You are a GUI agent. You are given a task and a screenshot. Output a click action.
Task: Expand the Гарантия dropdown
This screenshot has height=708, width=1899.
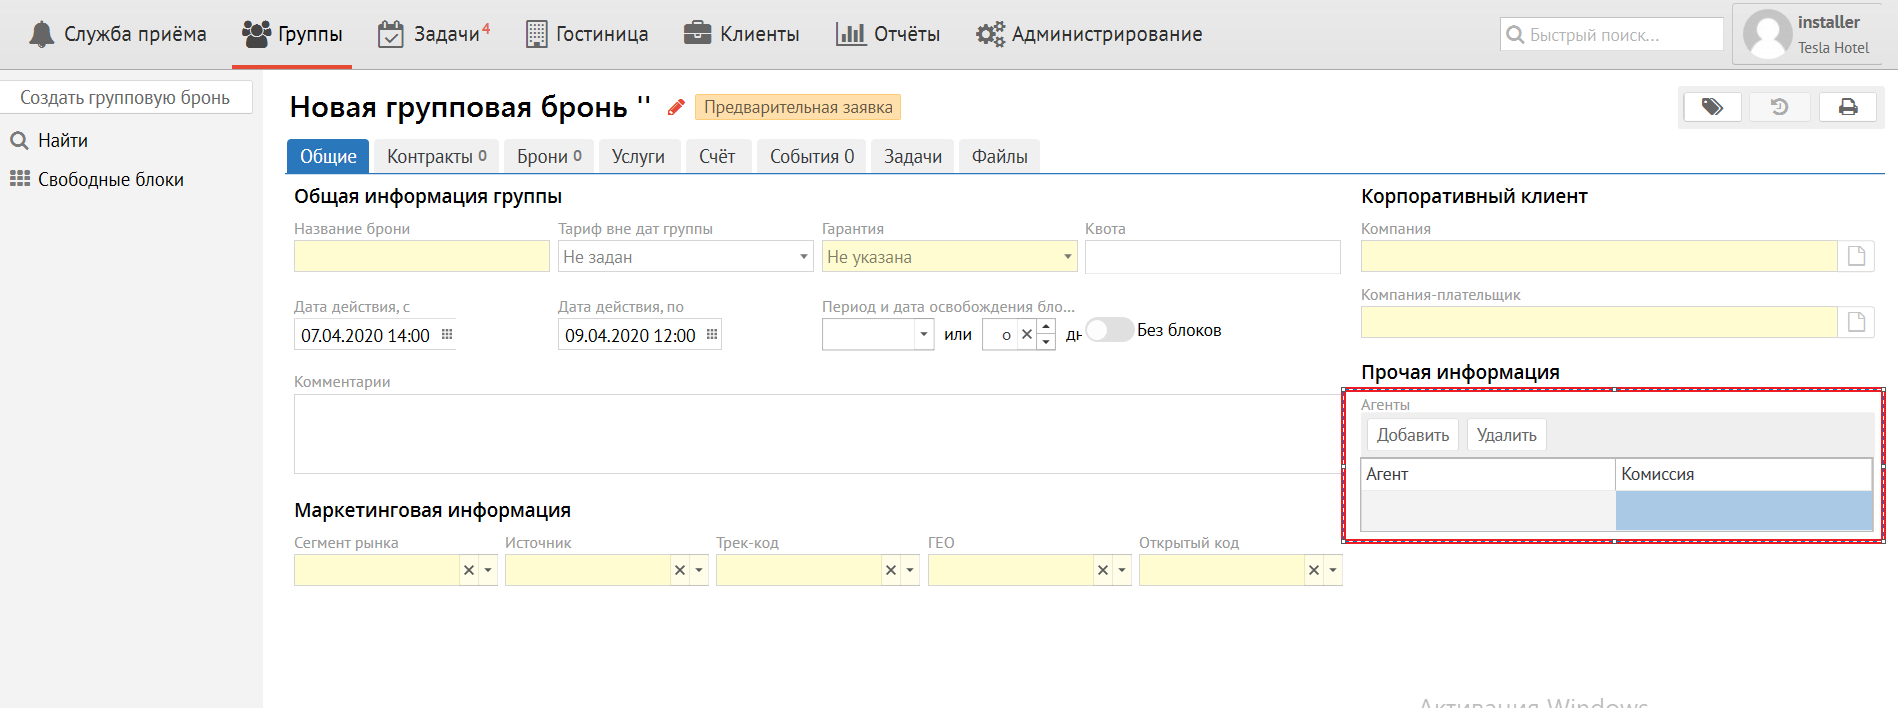pyautogui.click(x=1068, y=257)
